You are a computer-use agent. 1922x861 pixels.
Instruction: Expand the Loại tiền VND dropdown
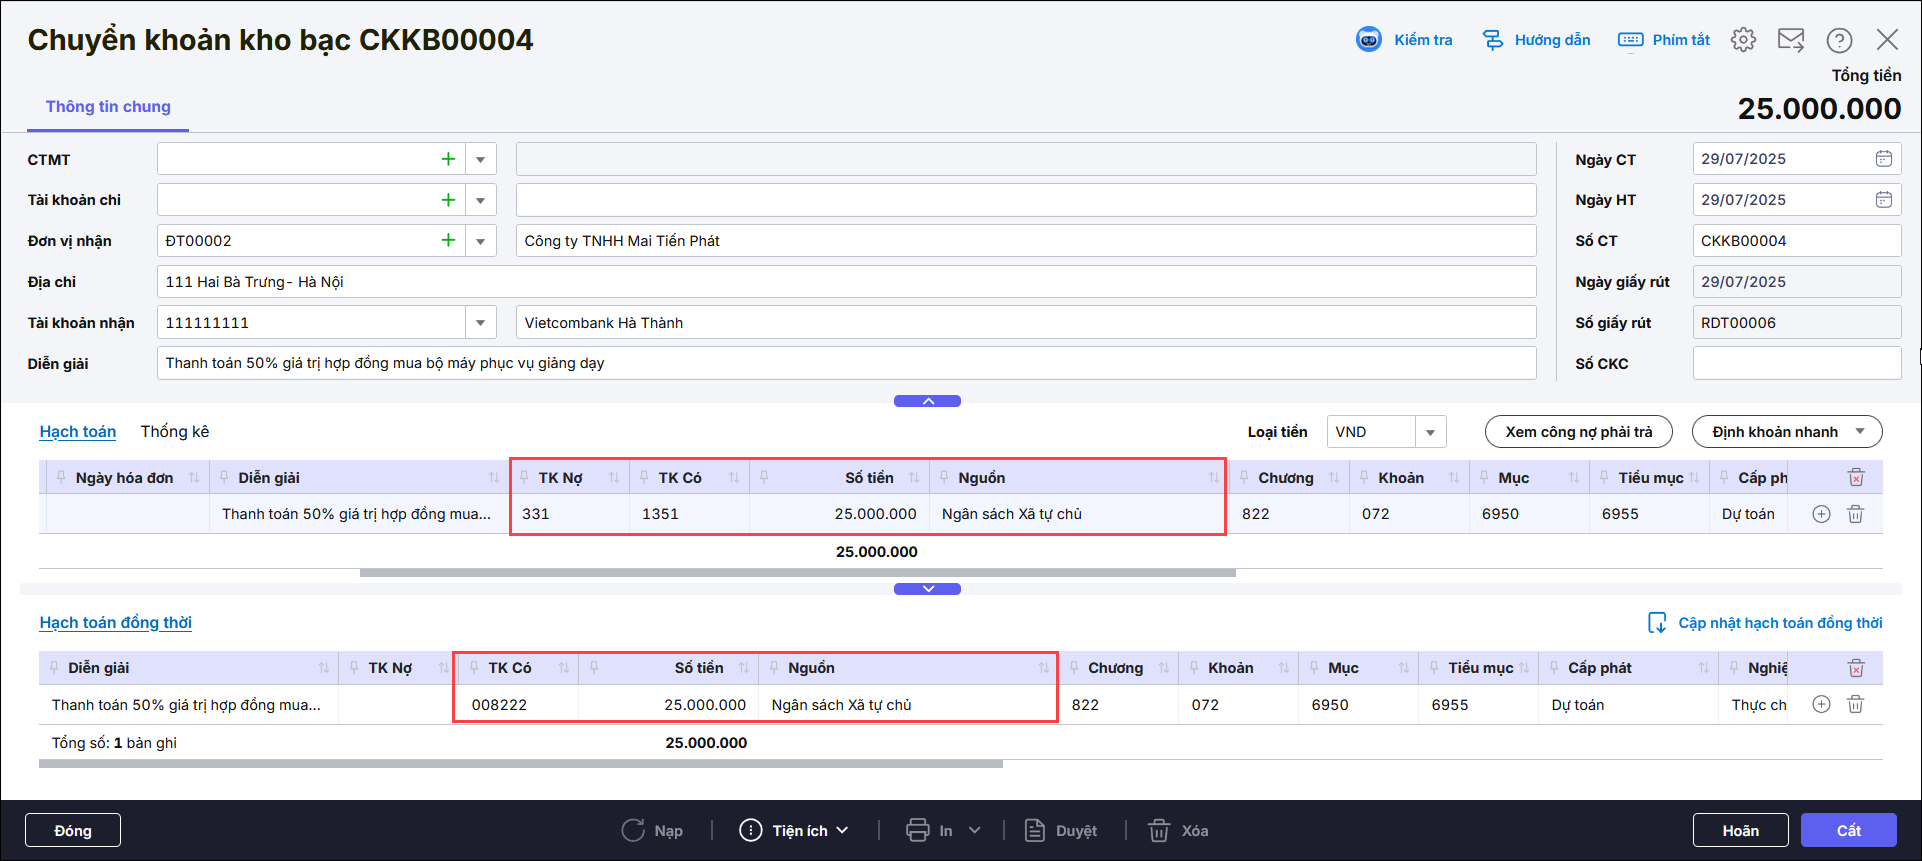pyautogui.click(x=1430, y=432)
